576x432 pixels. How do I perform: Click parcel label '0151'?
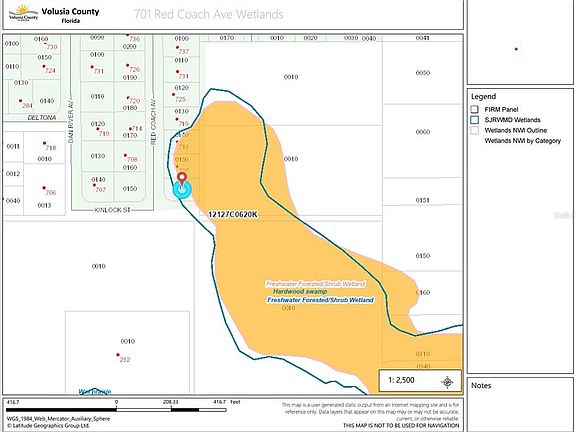[422, 200]
